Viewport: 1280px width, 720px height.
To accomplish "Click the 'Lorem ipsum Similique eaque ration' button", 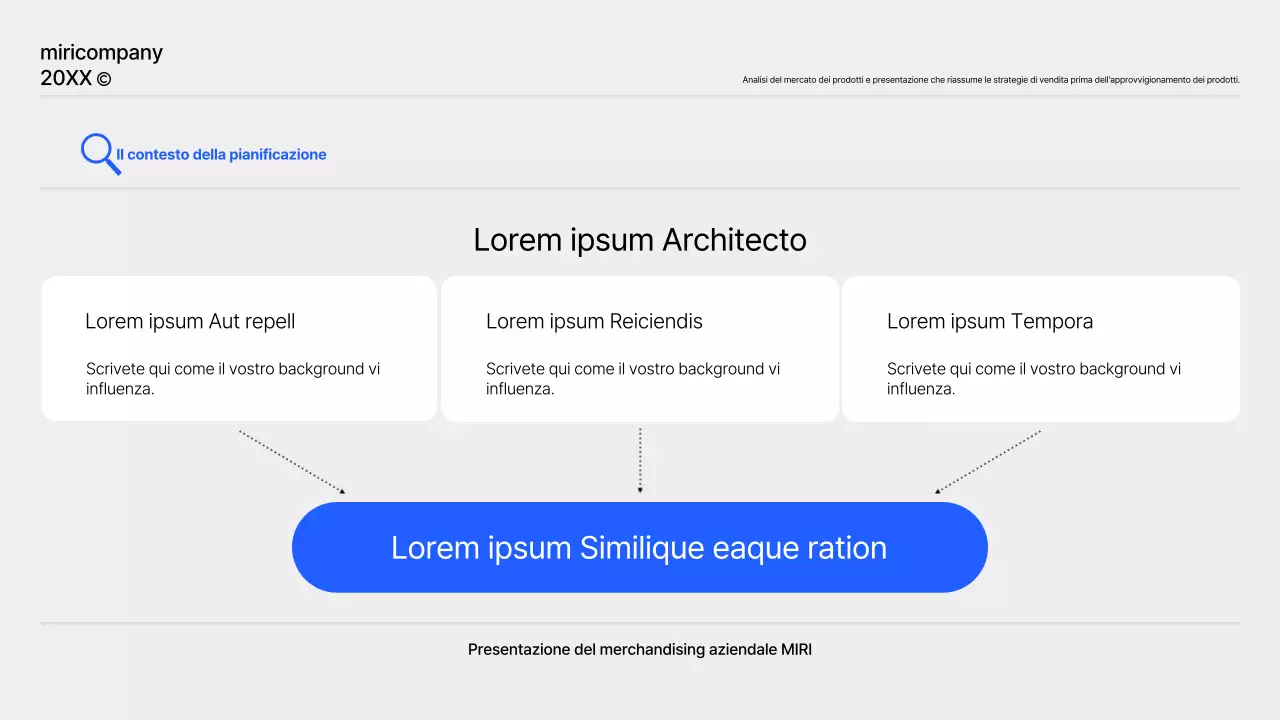I will (x=639, y=547).
